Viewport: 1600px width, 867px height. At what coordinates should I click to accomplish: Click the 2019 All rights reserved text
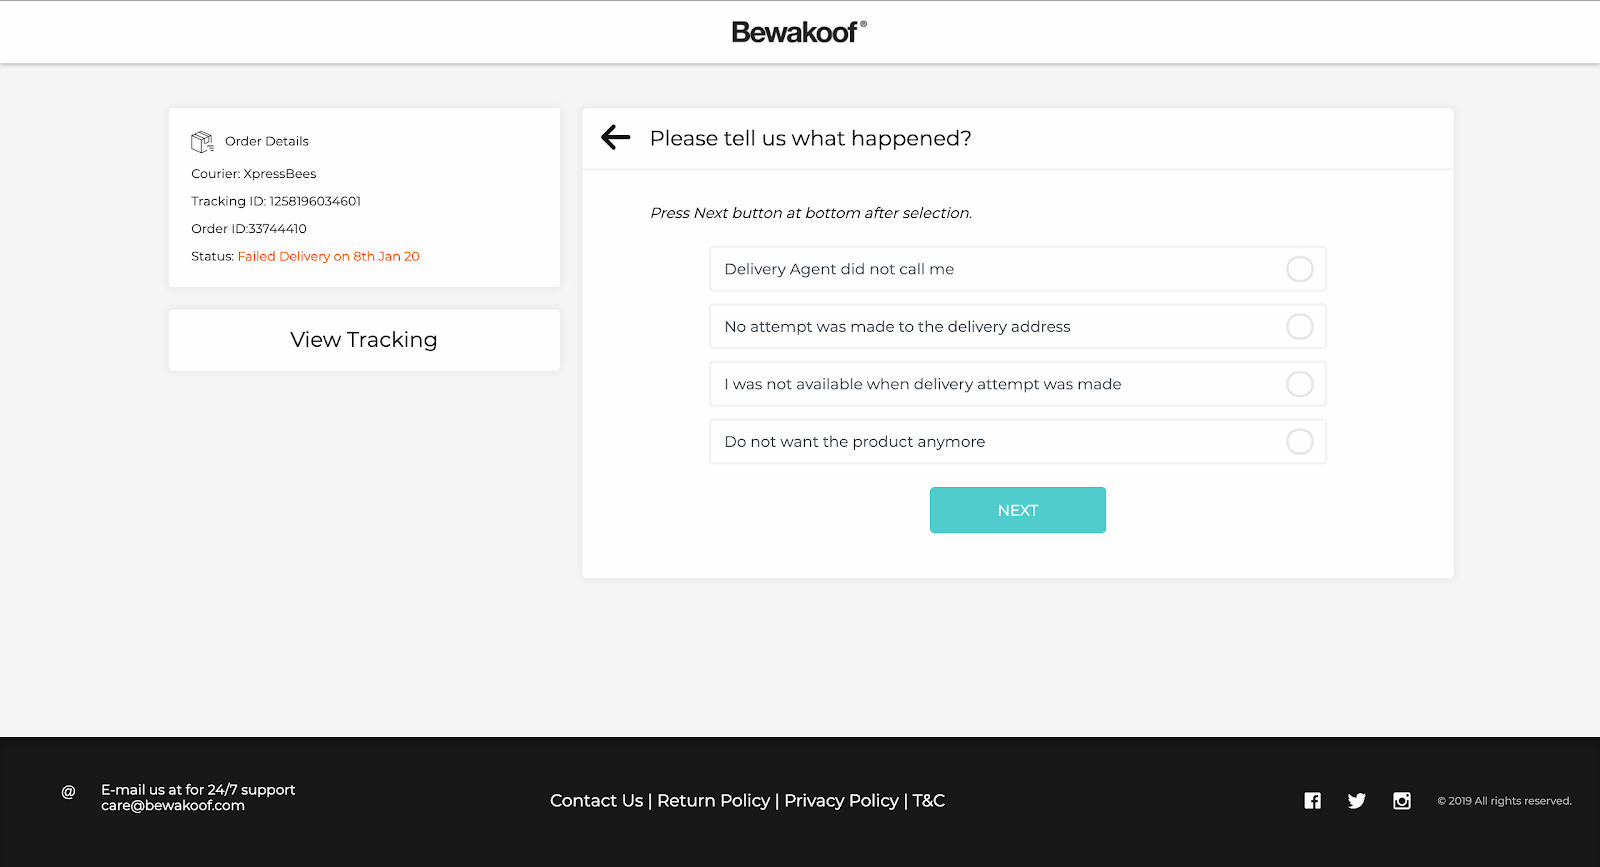pos(1505,801)
